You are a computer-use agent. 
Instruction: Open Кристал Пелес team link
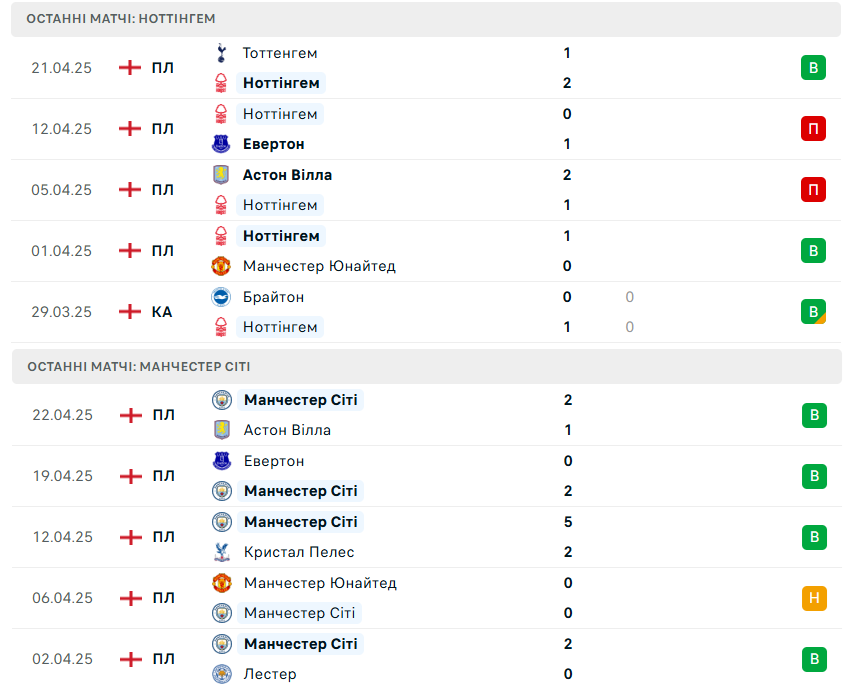pyautogui.click(x=299, y=552)
